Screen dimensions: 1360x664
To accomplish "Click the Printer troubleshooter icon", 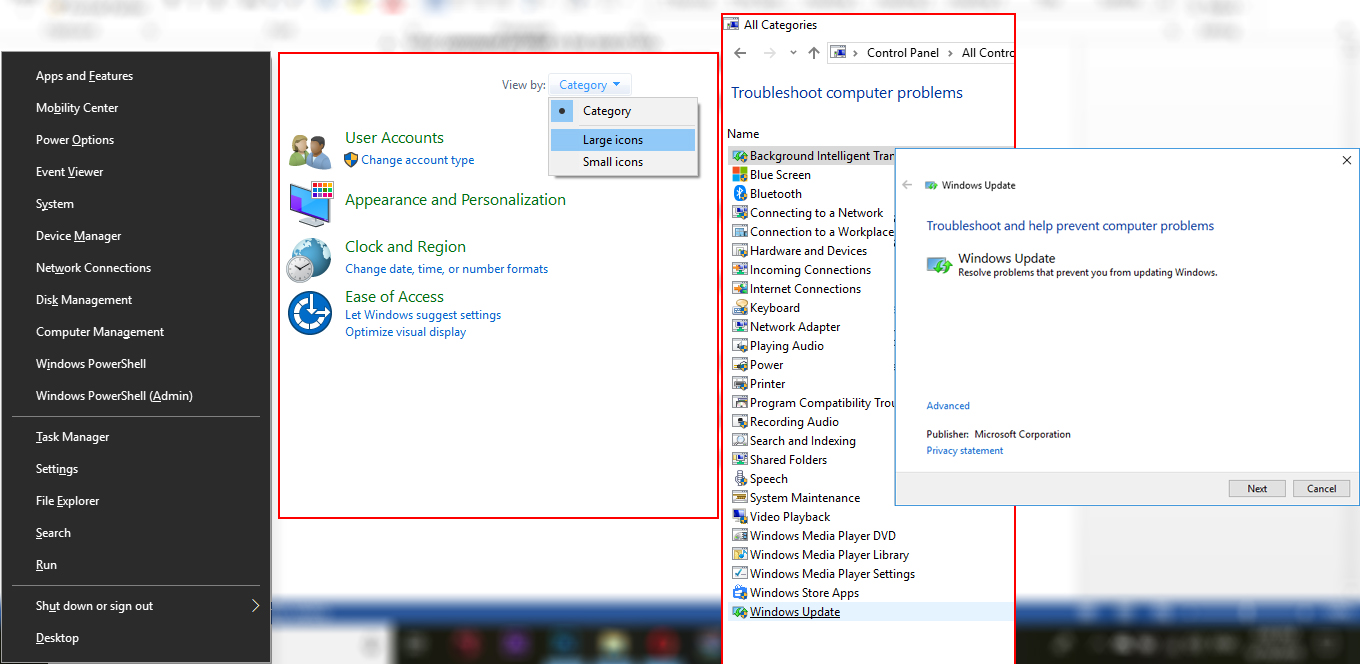I will (740, 384).
